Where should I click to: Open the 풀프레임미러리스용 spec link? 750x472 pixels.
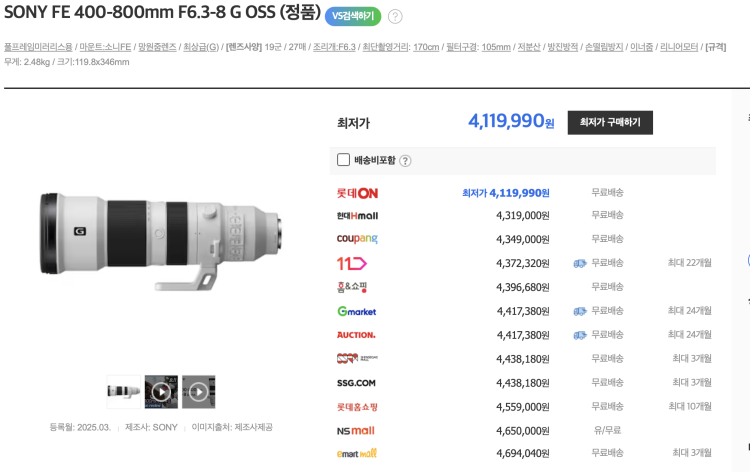tap(38, 47)
